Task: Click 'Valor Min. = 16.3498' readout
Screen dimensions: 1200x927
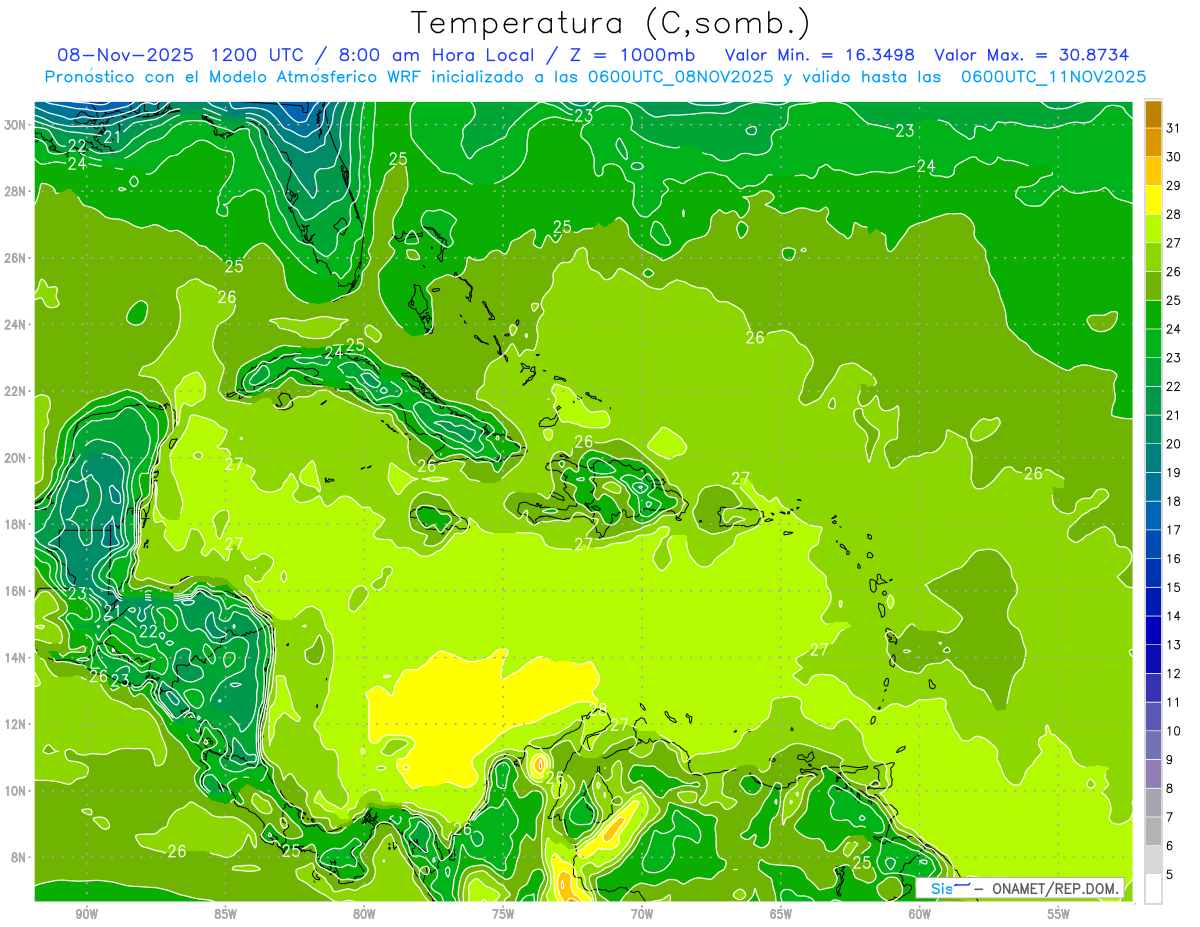Action: coord(819,55)
